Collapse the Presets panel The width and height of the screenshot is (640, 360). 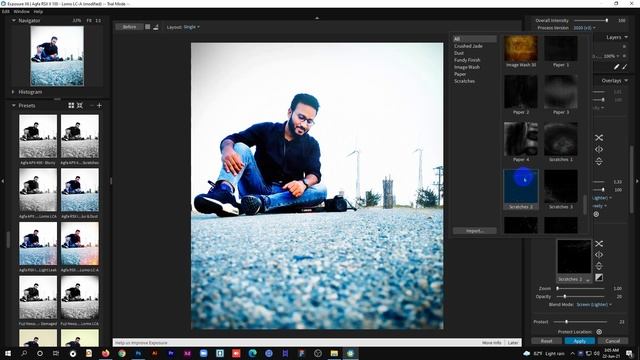pyautogui.click(x=14, y=105)
